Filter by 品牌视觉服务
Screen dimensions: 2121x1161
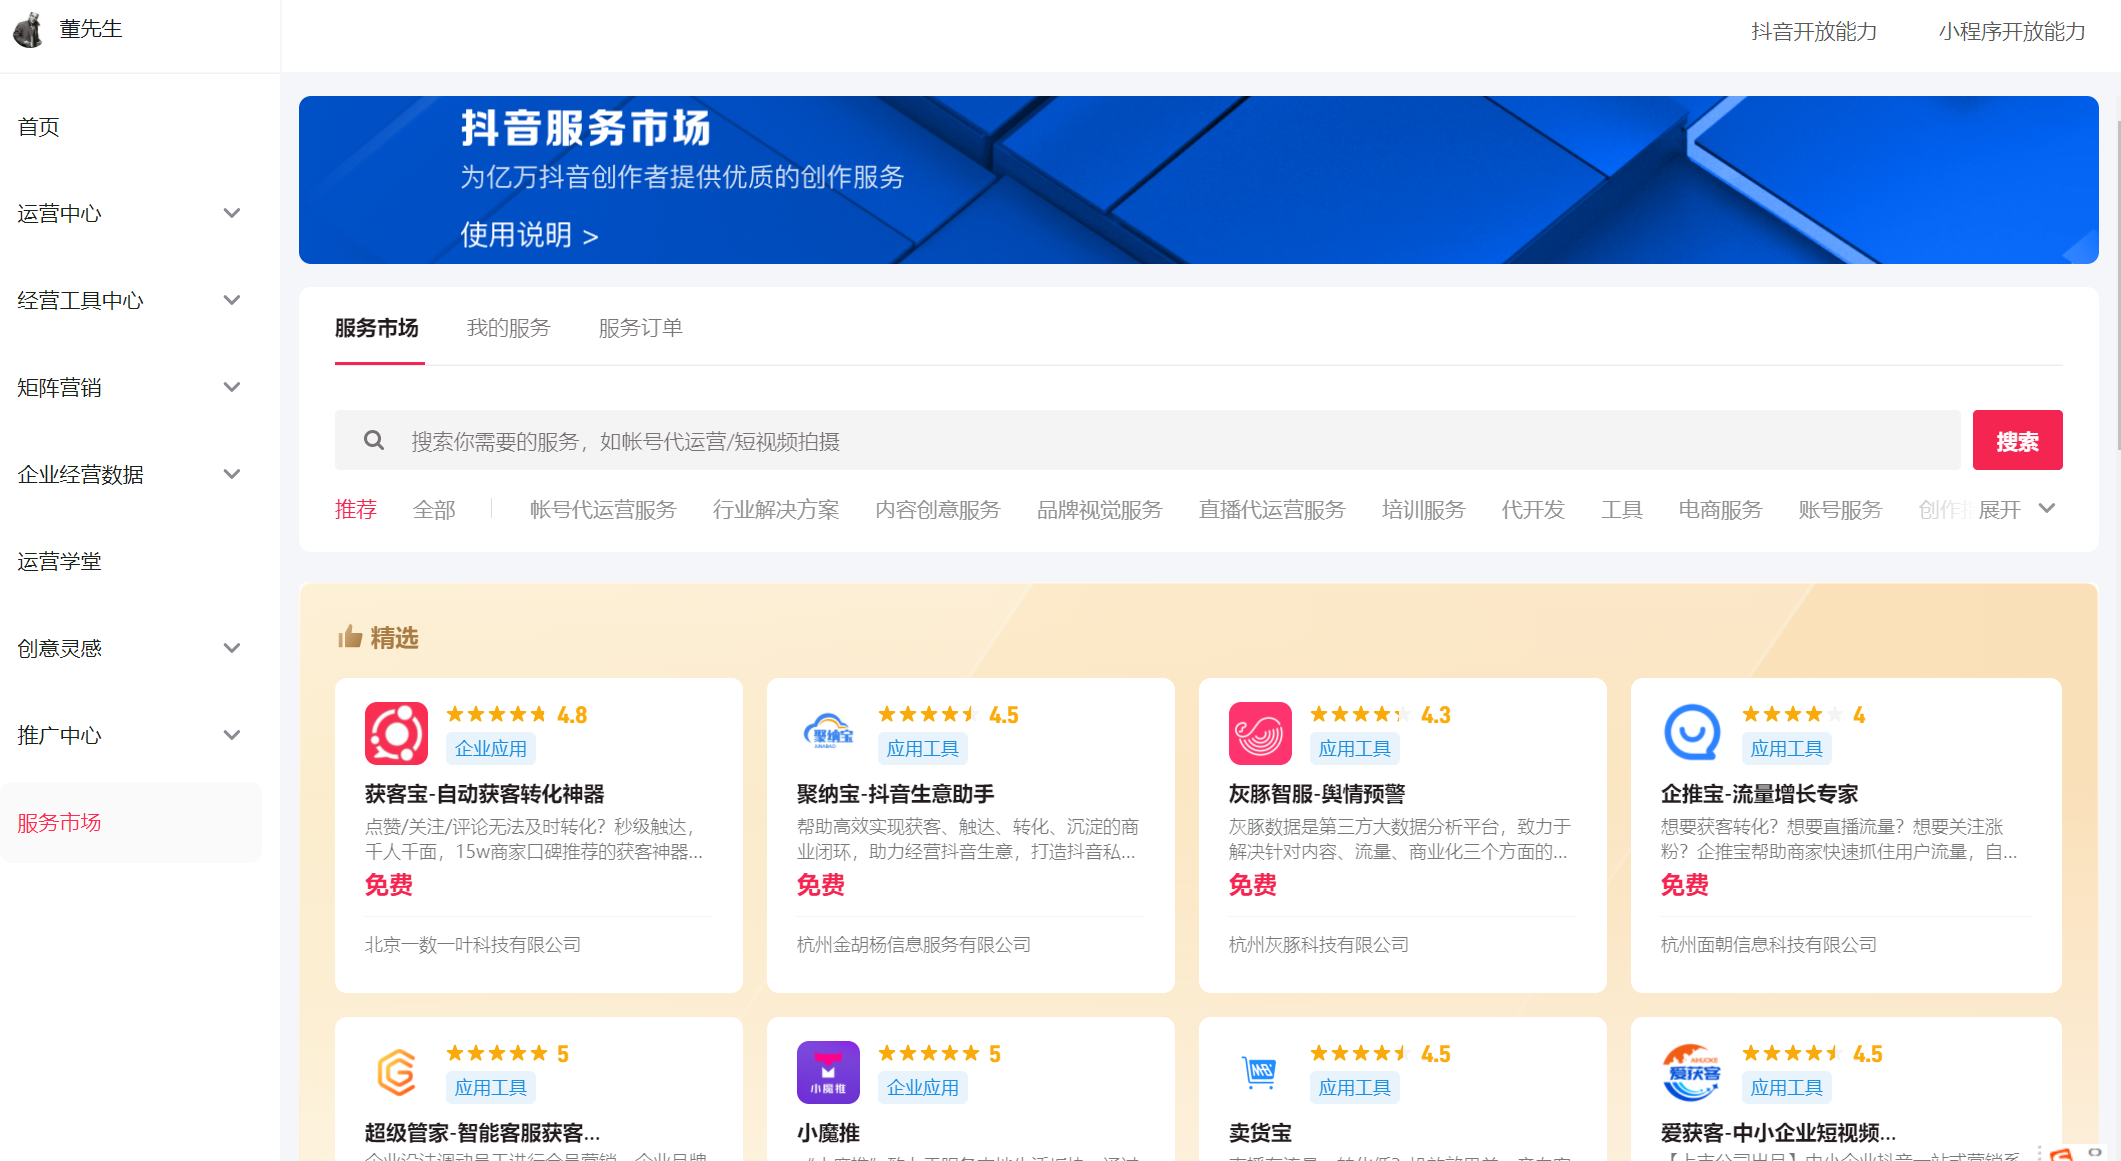[x=1100, y=509]
